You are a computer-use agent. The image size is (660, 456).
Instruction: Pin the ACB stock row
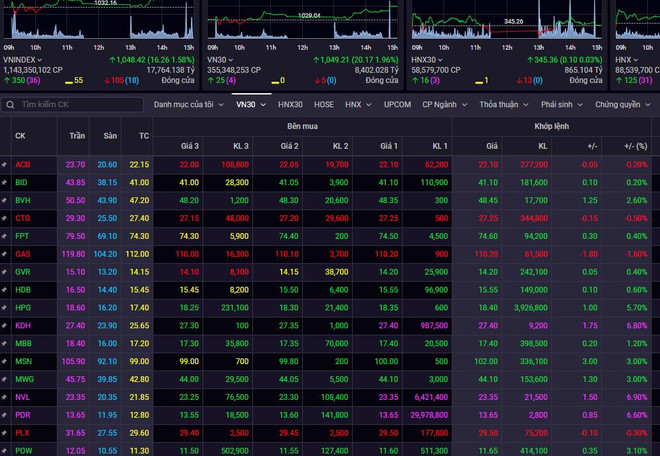(x=4, y=165)
